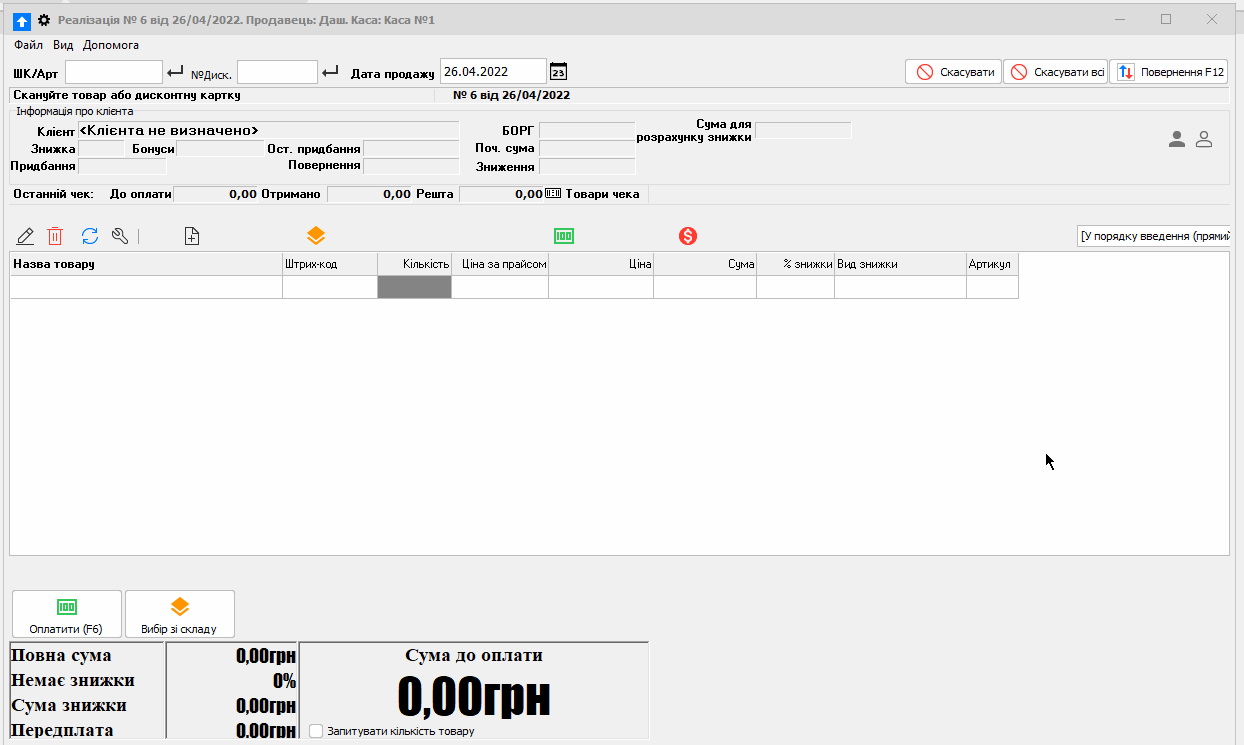Screen dimensions: 1244x745
Task: Click the blue refresh arrows icon
Action: point(90,236)
